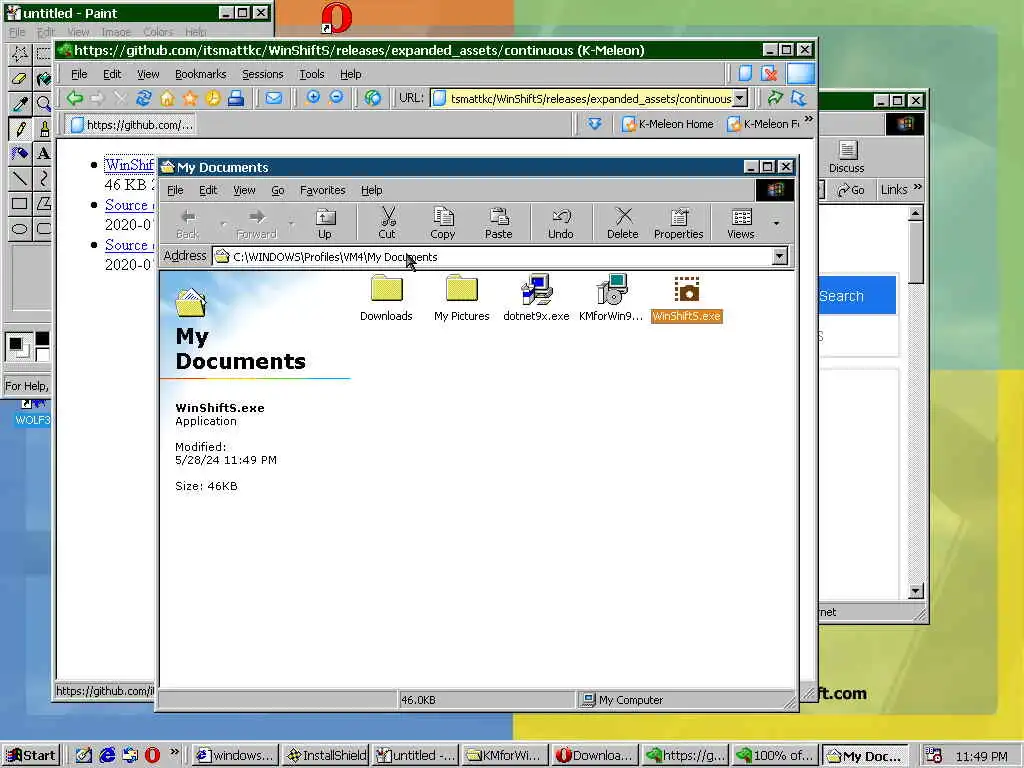Select the My Pictures folder

click(462, 298)
